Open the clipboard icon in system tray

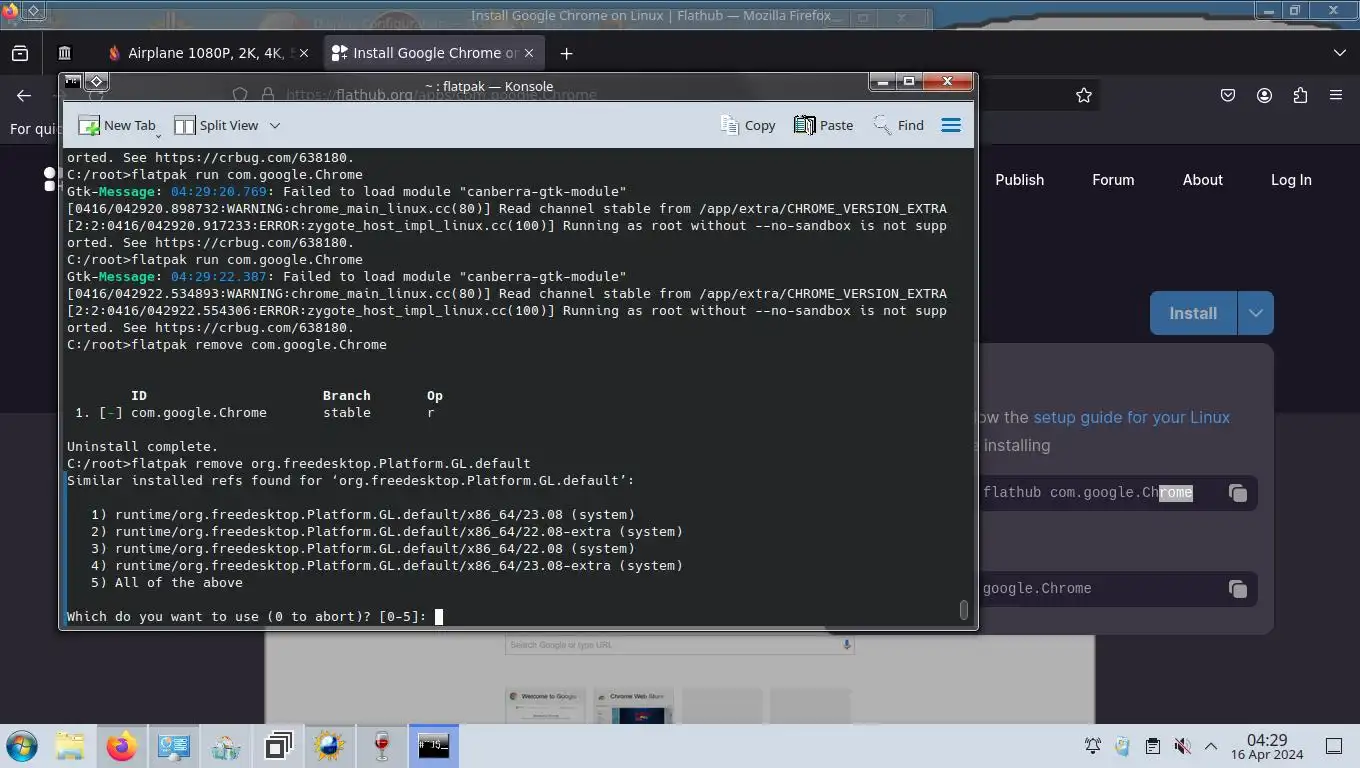[x=1152, y=746]
